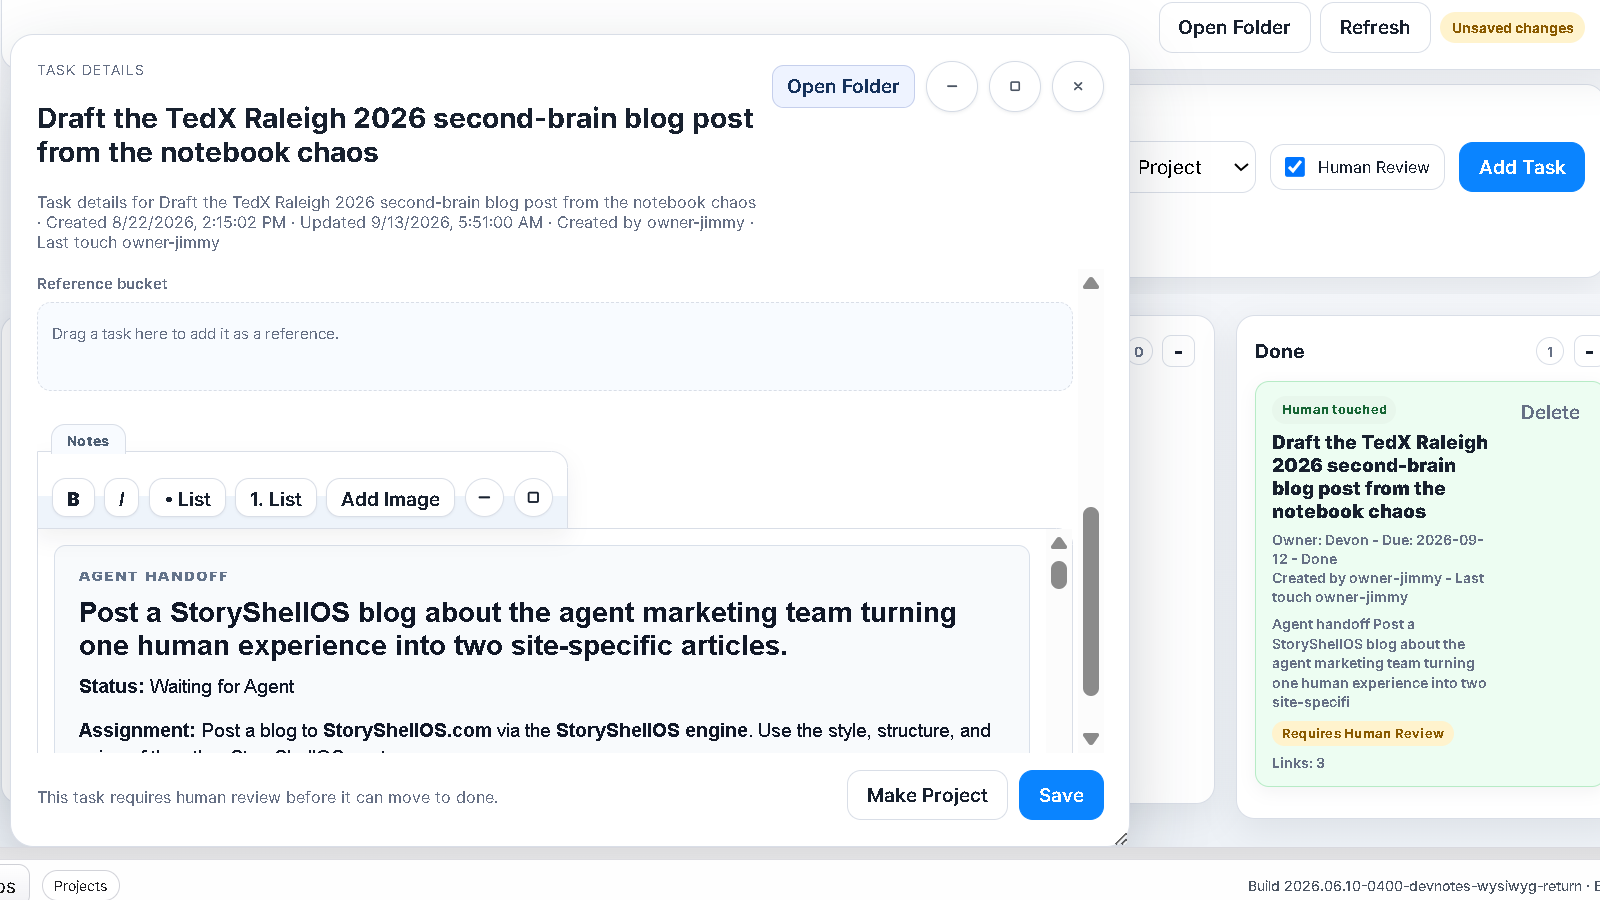Delete the TedX Raleigh task card
This screenshot has height=900, width=1600.
pos(1550,412)
